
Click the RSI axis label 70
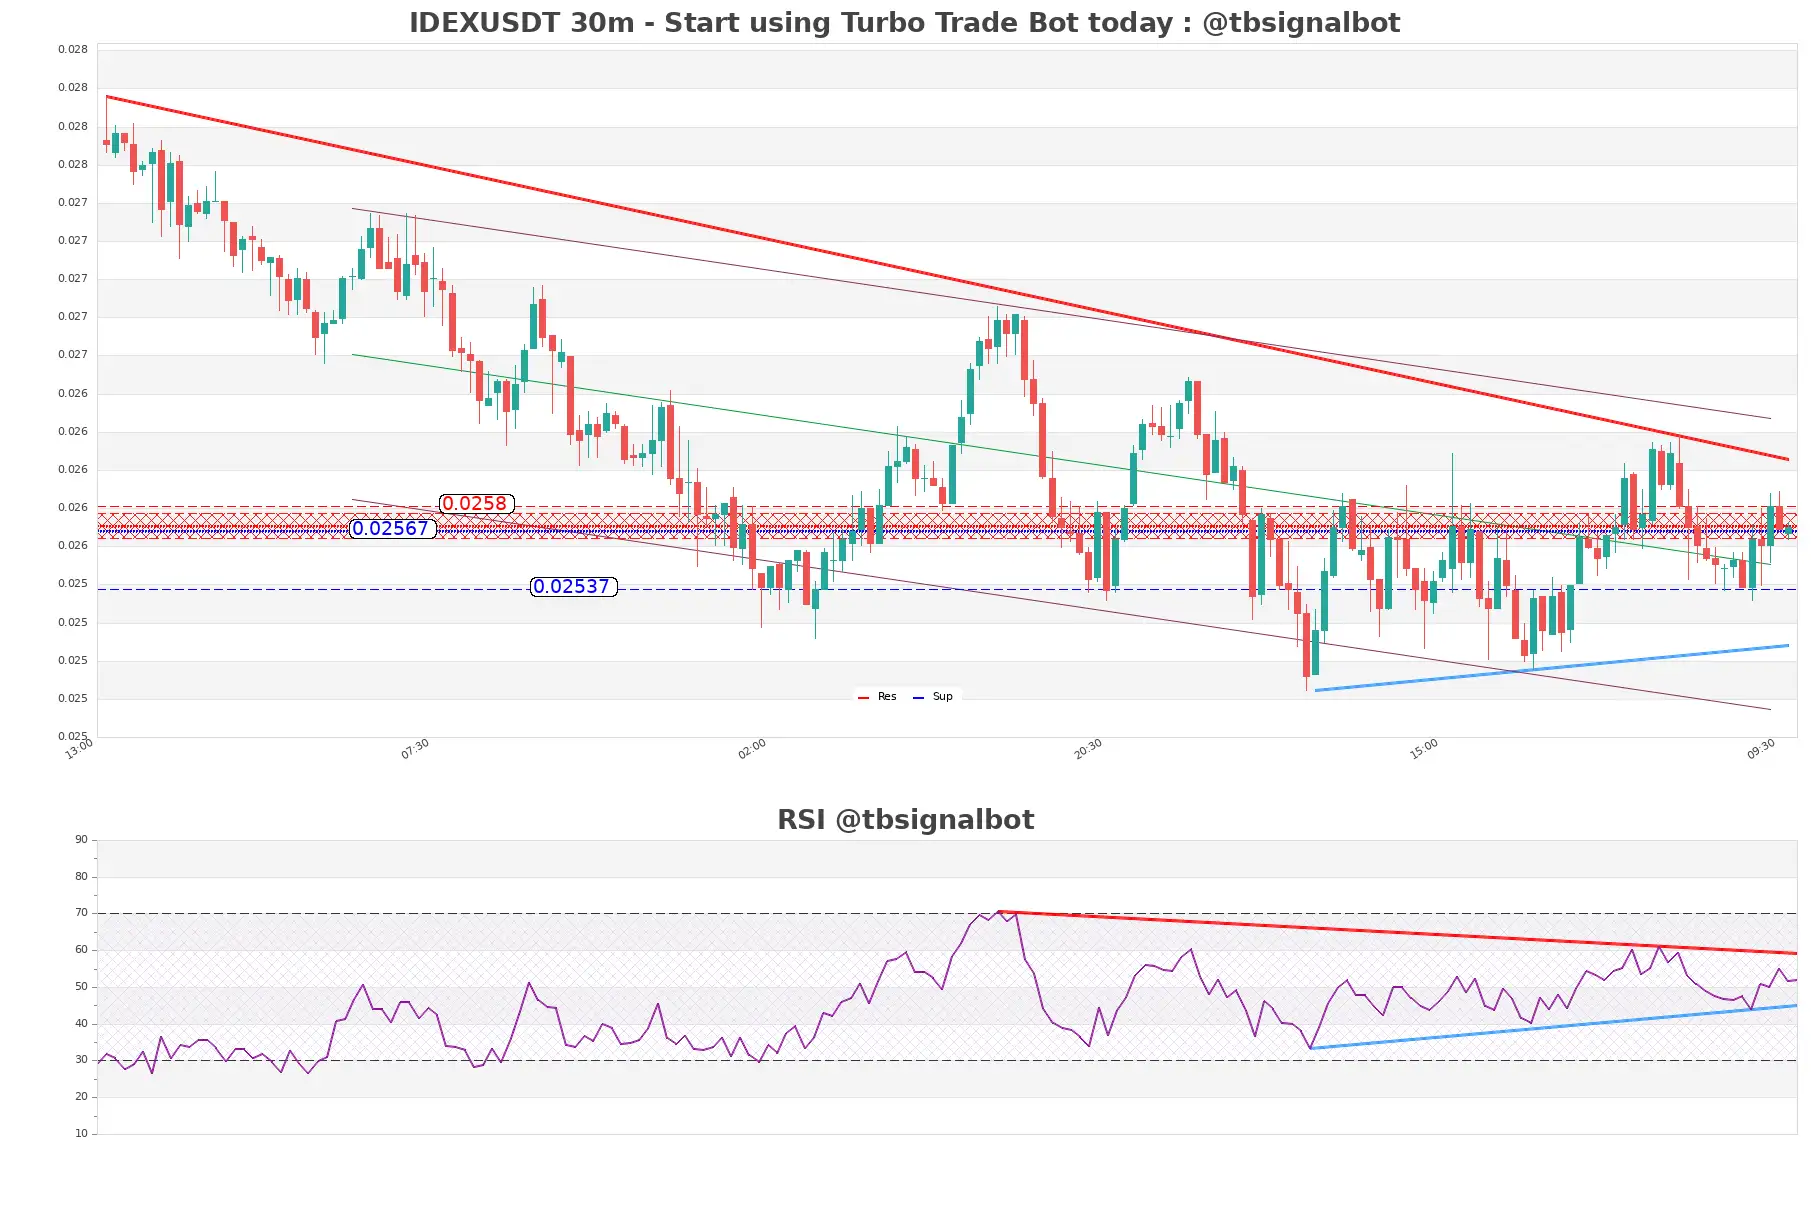[x=81, y=913]
